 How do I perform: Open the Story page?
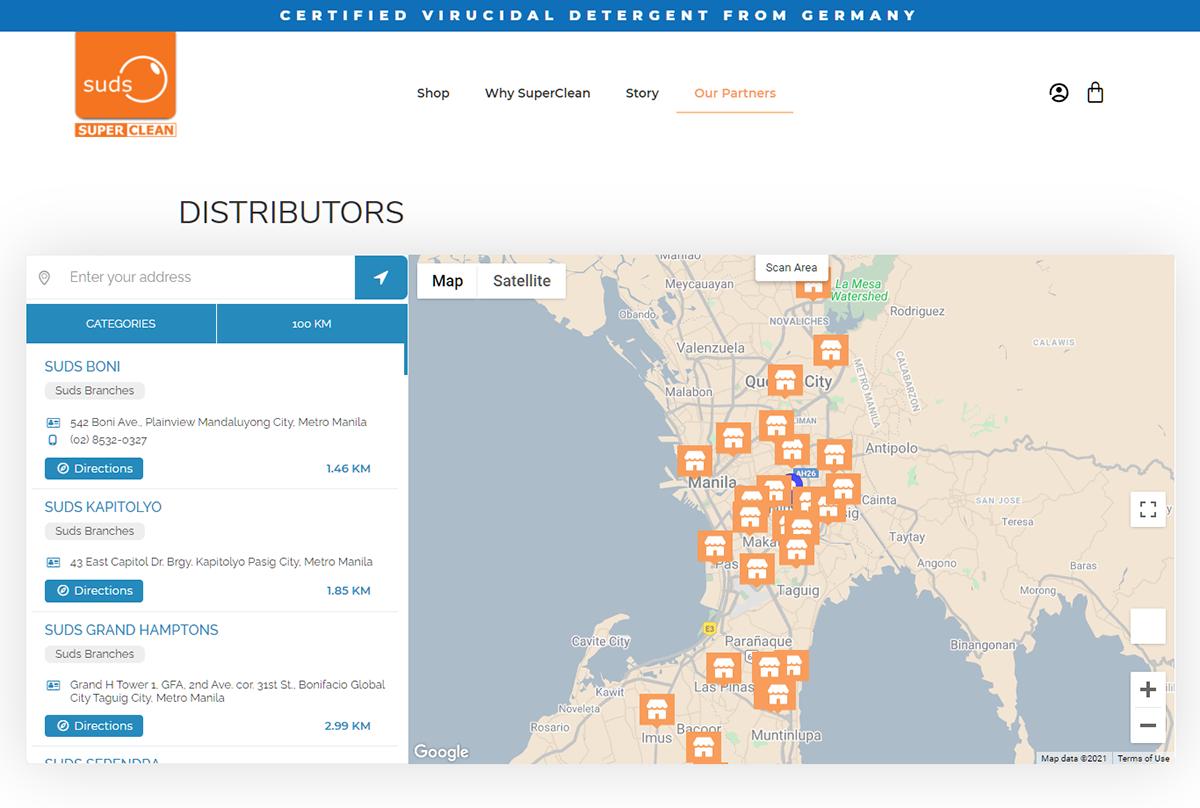[x=642, y=93]
